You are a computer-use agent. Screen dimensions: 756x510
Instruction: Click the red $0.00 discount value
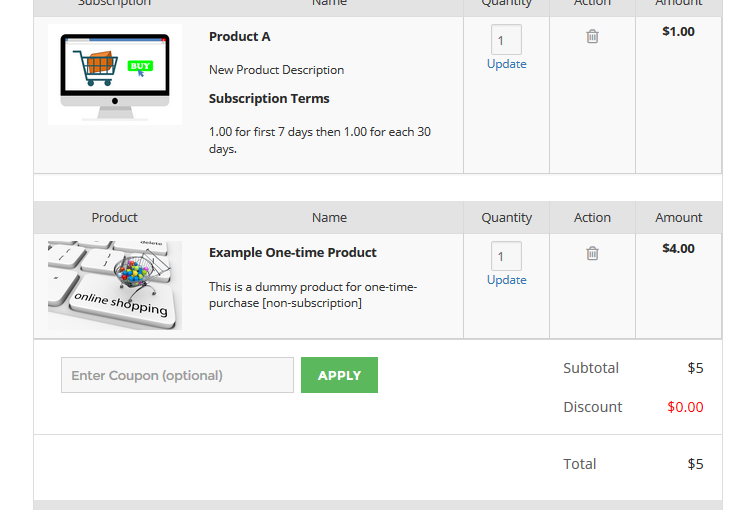coord(685,407)
